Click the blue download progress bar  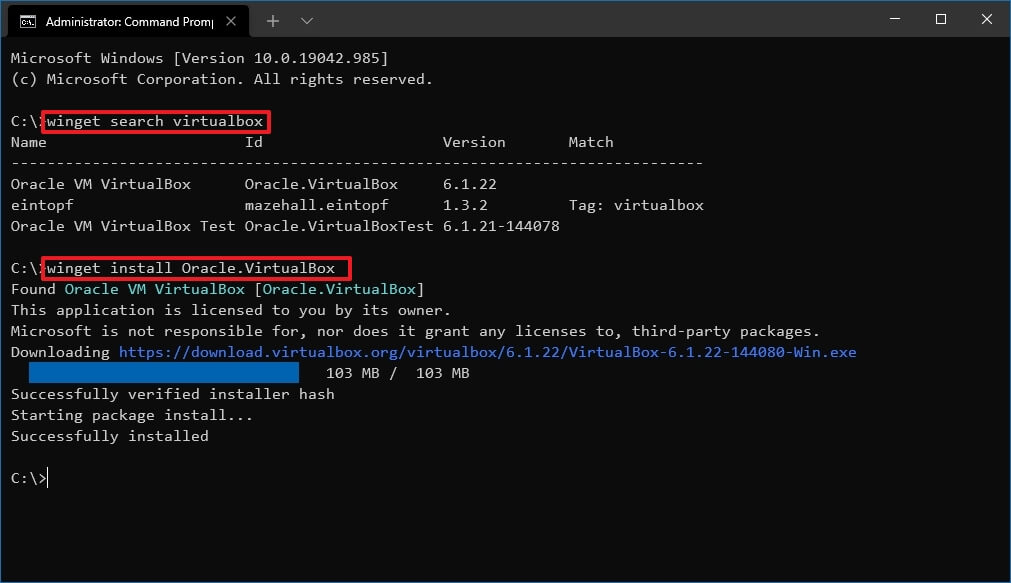[x=163, y=372]
